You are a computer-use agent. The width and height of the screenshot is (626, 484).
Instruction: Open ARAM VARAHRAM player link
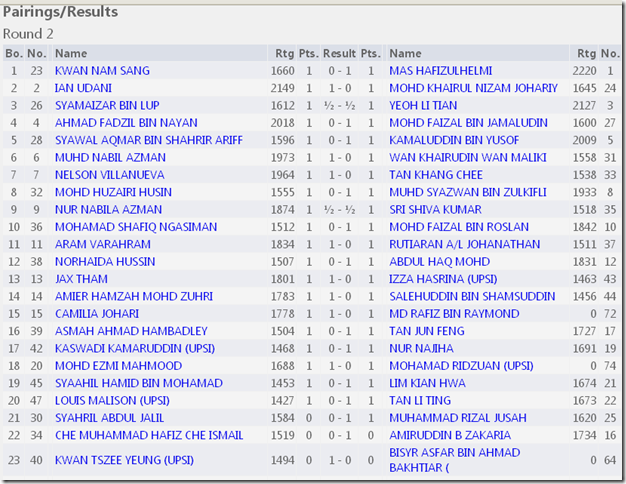pyautogui.click(x=103, y=244)
